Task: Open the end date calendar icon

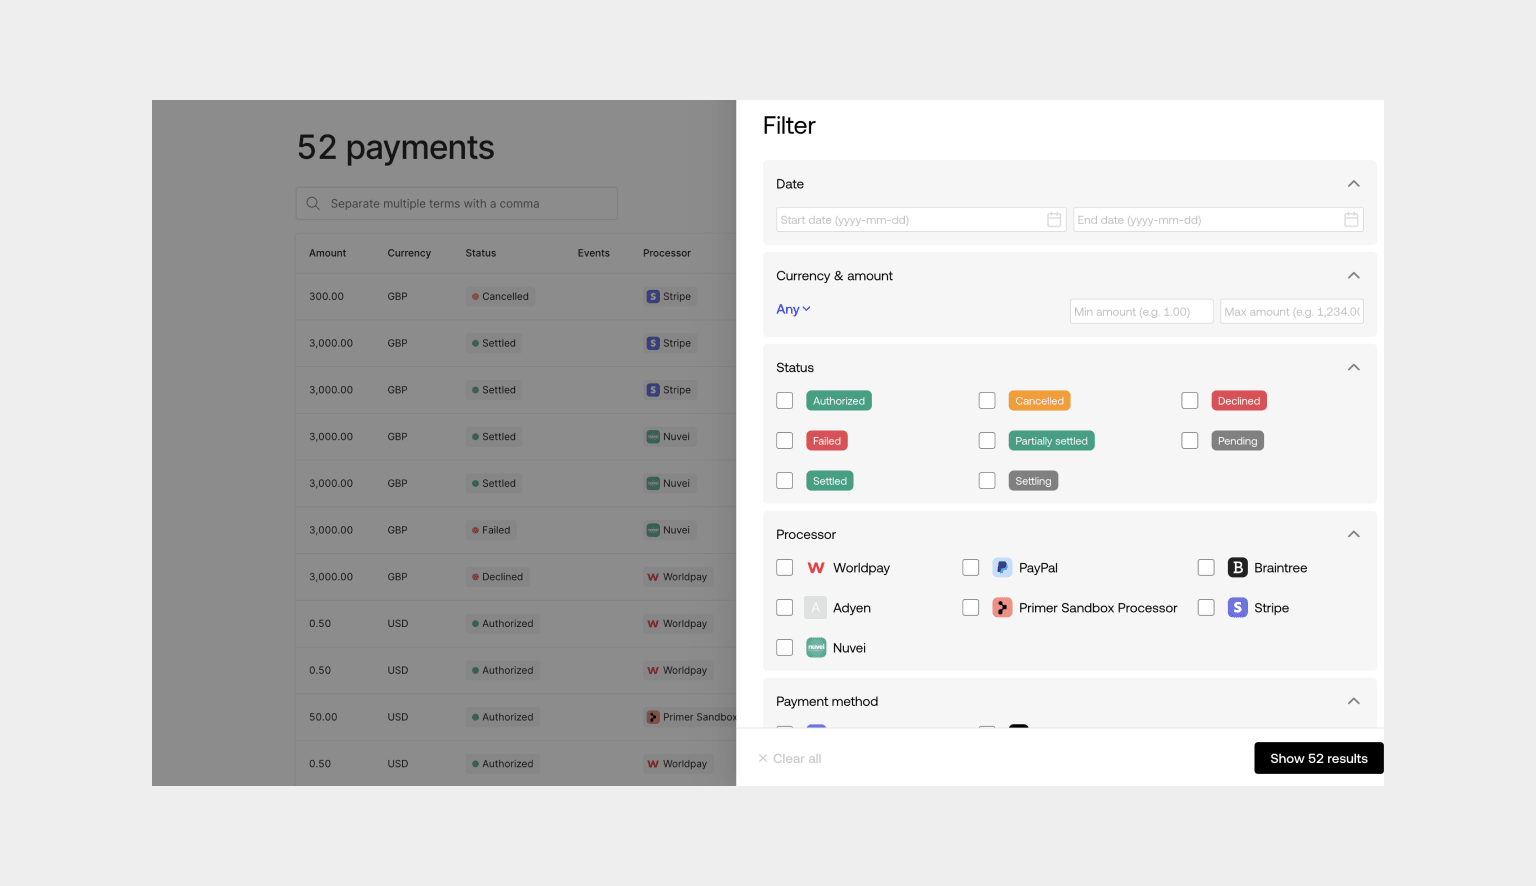Action: point(1351,220)
